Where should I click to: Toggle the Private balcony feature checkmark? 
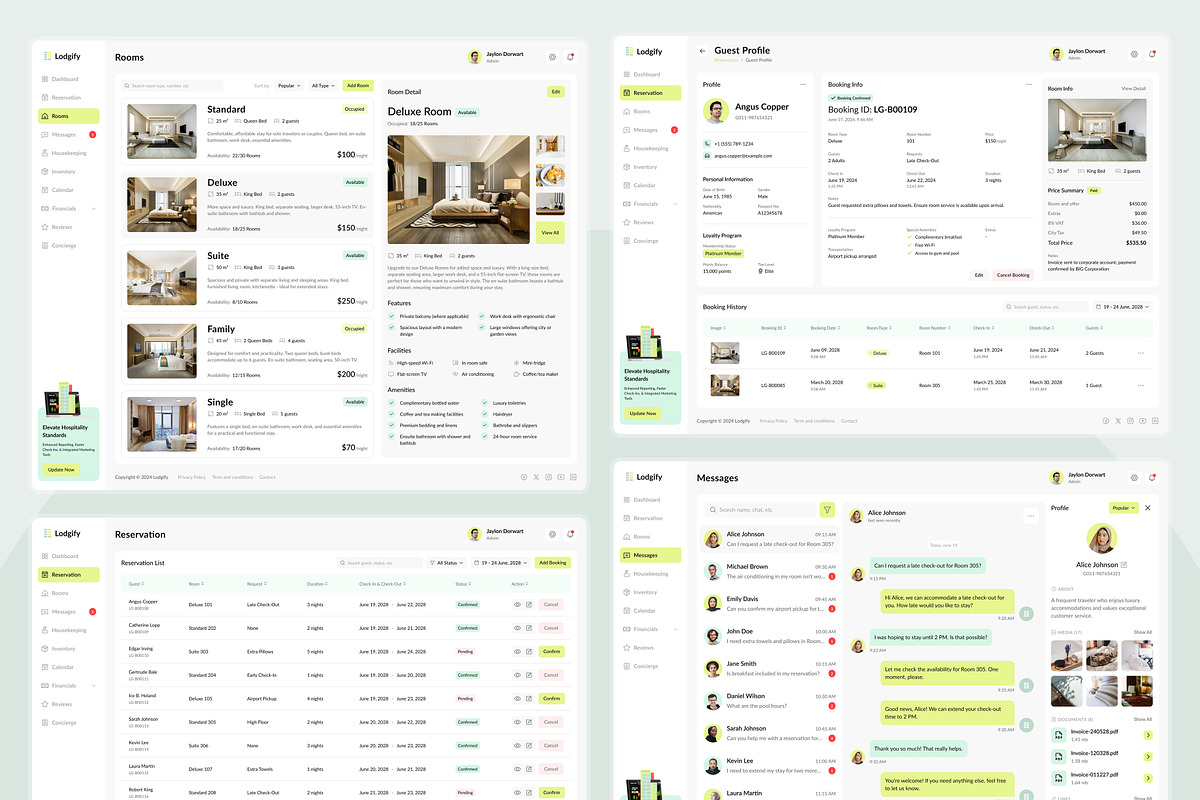point(392,316)
